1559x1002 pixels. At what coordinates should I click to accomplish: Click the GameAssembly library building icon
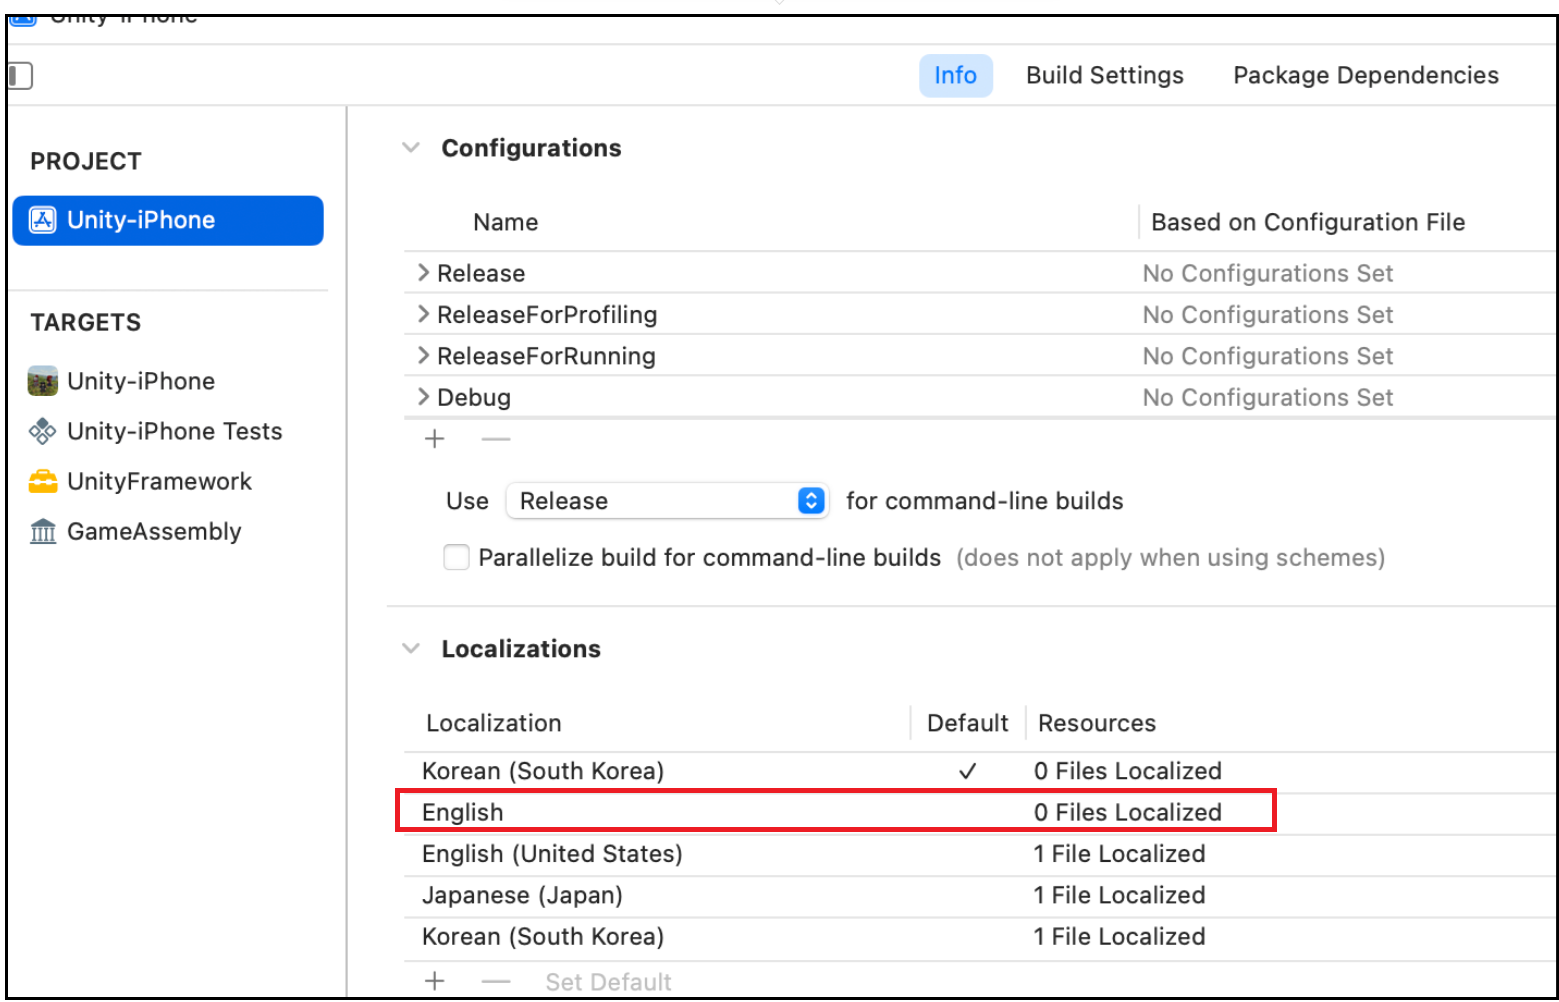[x=42, y=531]
